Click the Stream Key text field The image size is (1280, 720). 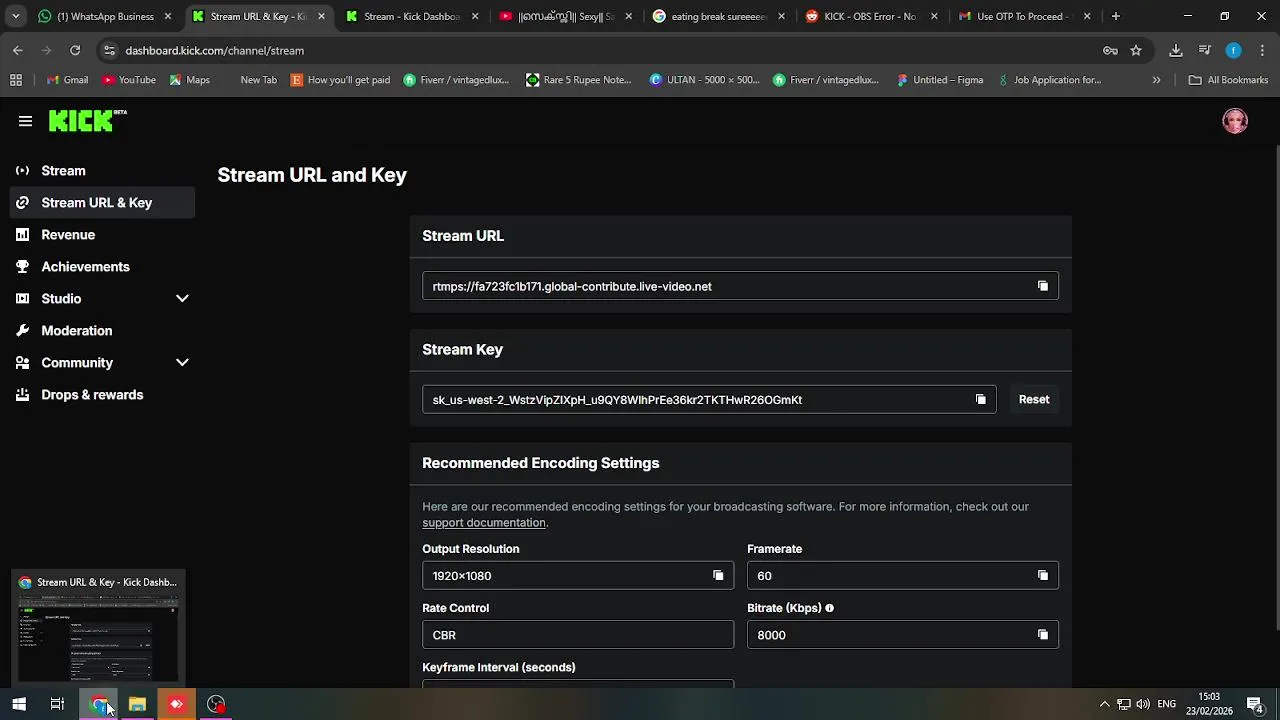[x=700, y=400]
